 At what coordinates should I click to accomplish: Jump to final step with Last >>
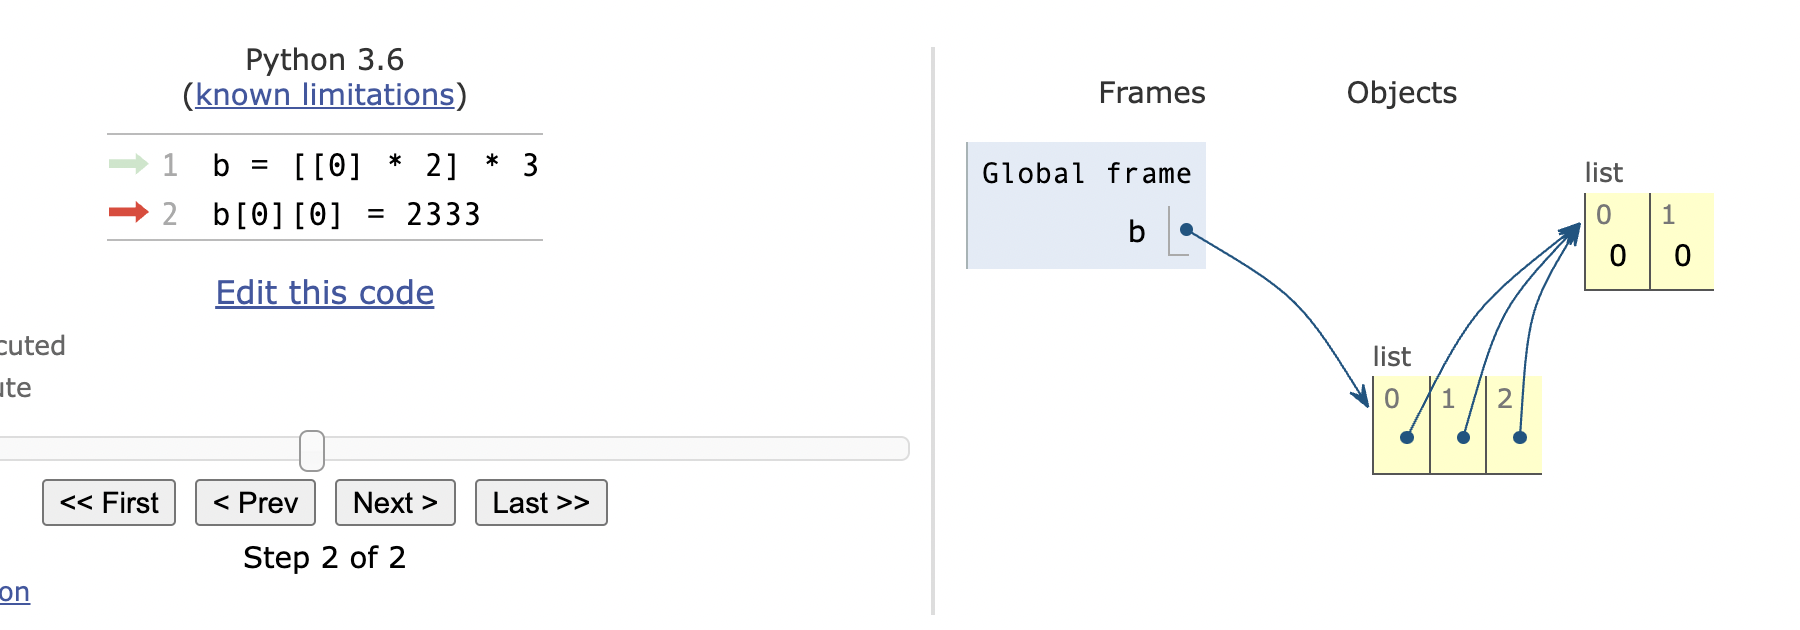(541, 502)
